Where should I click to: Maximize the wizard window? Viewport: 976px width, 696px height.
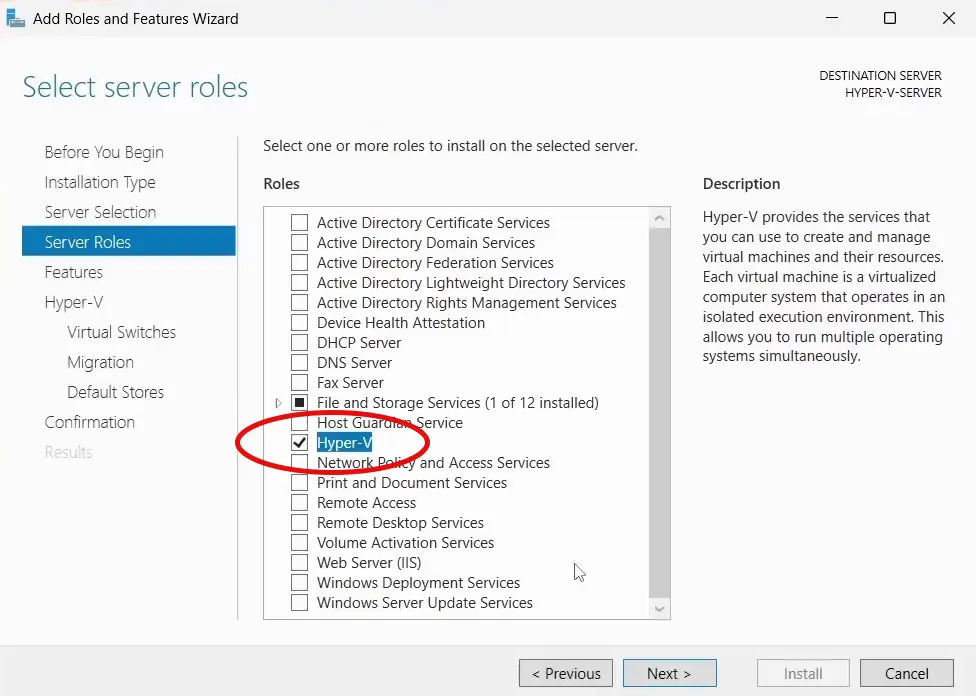coord(890,18)
